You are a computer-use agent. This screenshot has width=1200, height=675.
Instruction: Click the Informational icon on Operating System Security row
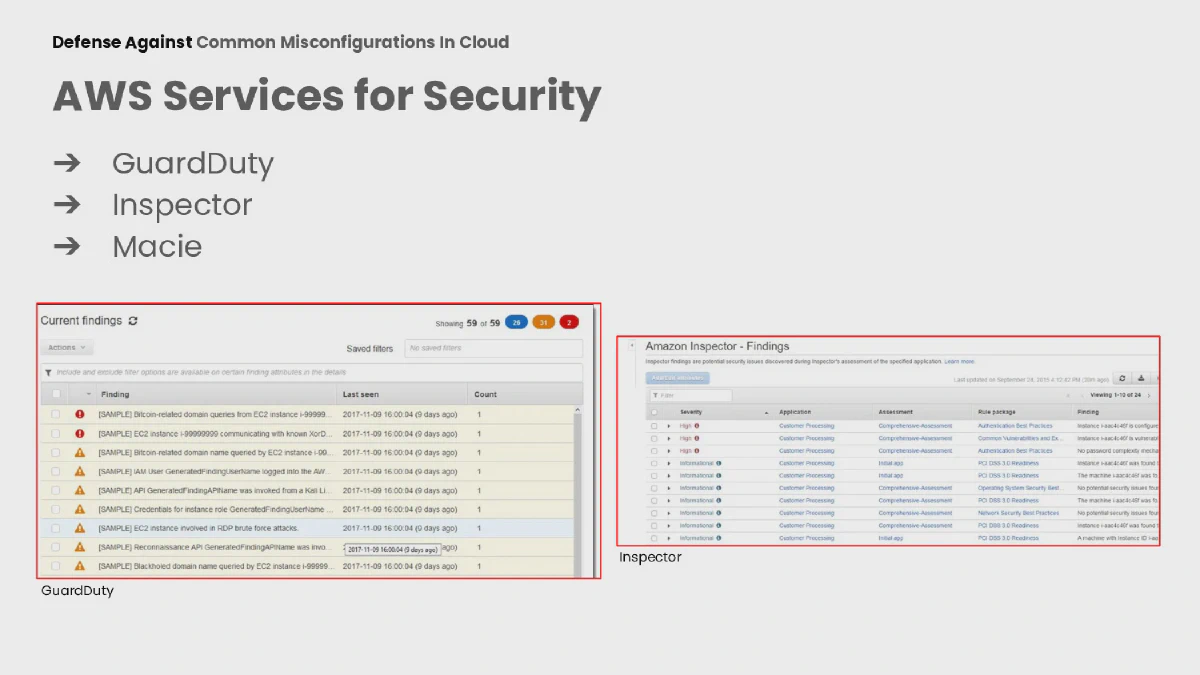click(718, 488)
